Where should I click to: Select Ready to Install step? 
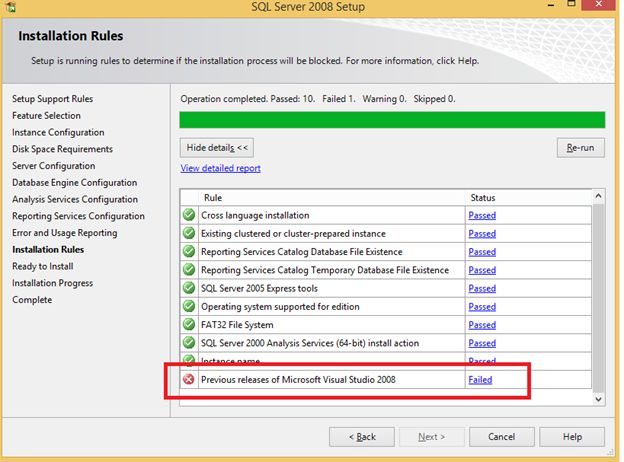click(x=43, y=266)
